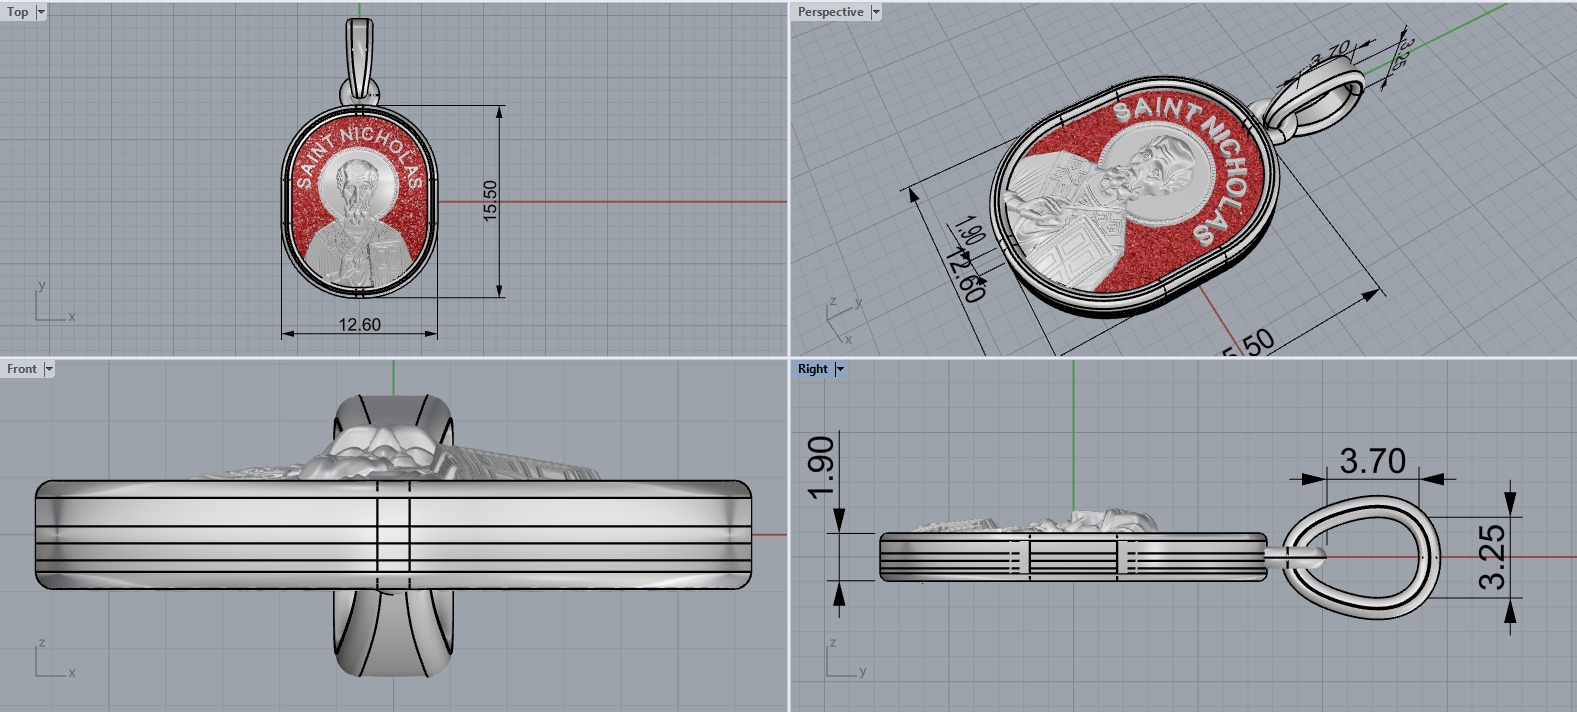This screenshot has height=712, width=1577.
Task: Open the Perspective viewport dropdown arrow
Action: (876, 12)
